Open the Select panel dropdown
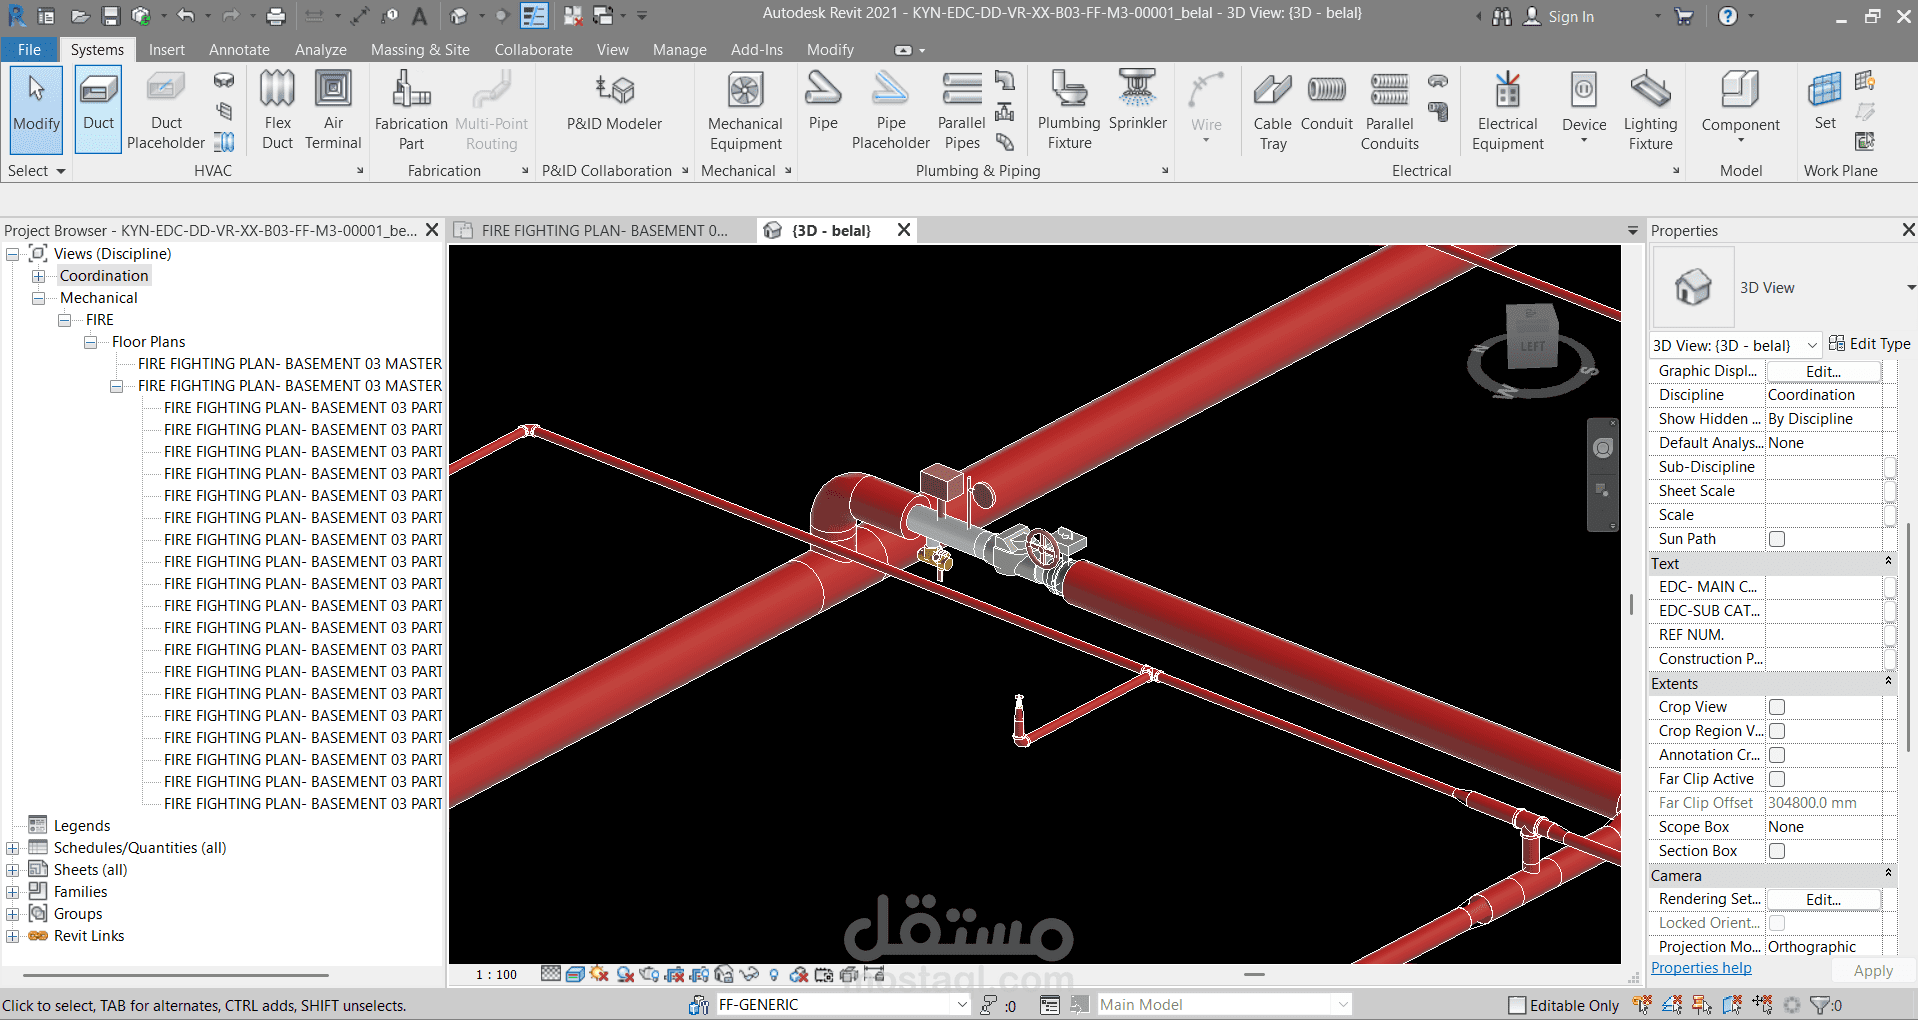Screen dimensions: 1918x1020 pos(36,171)
